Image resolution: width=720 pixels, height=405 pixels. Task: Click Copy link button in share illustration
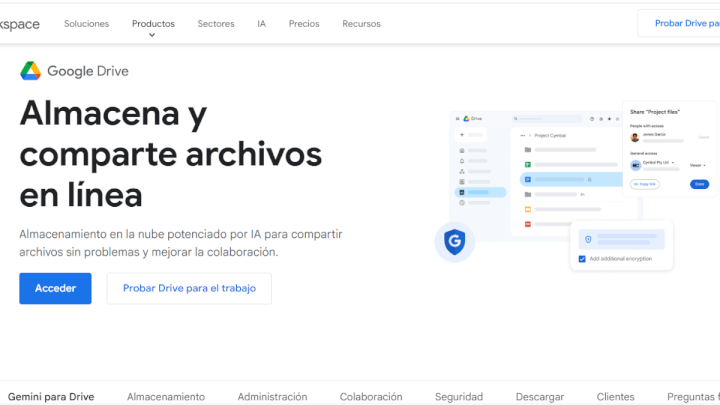click(645, 184)
